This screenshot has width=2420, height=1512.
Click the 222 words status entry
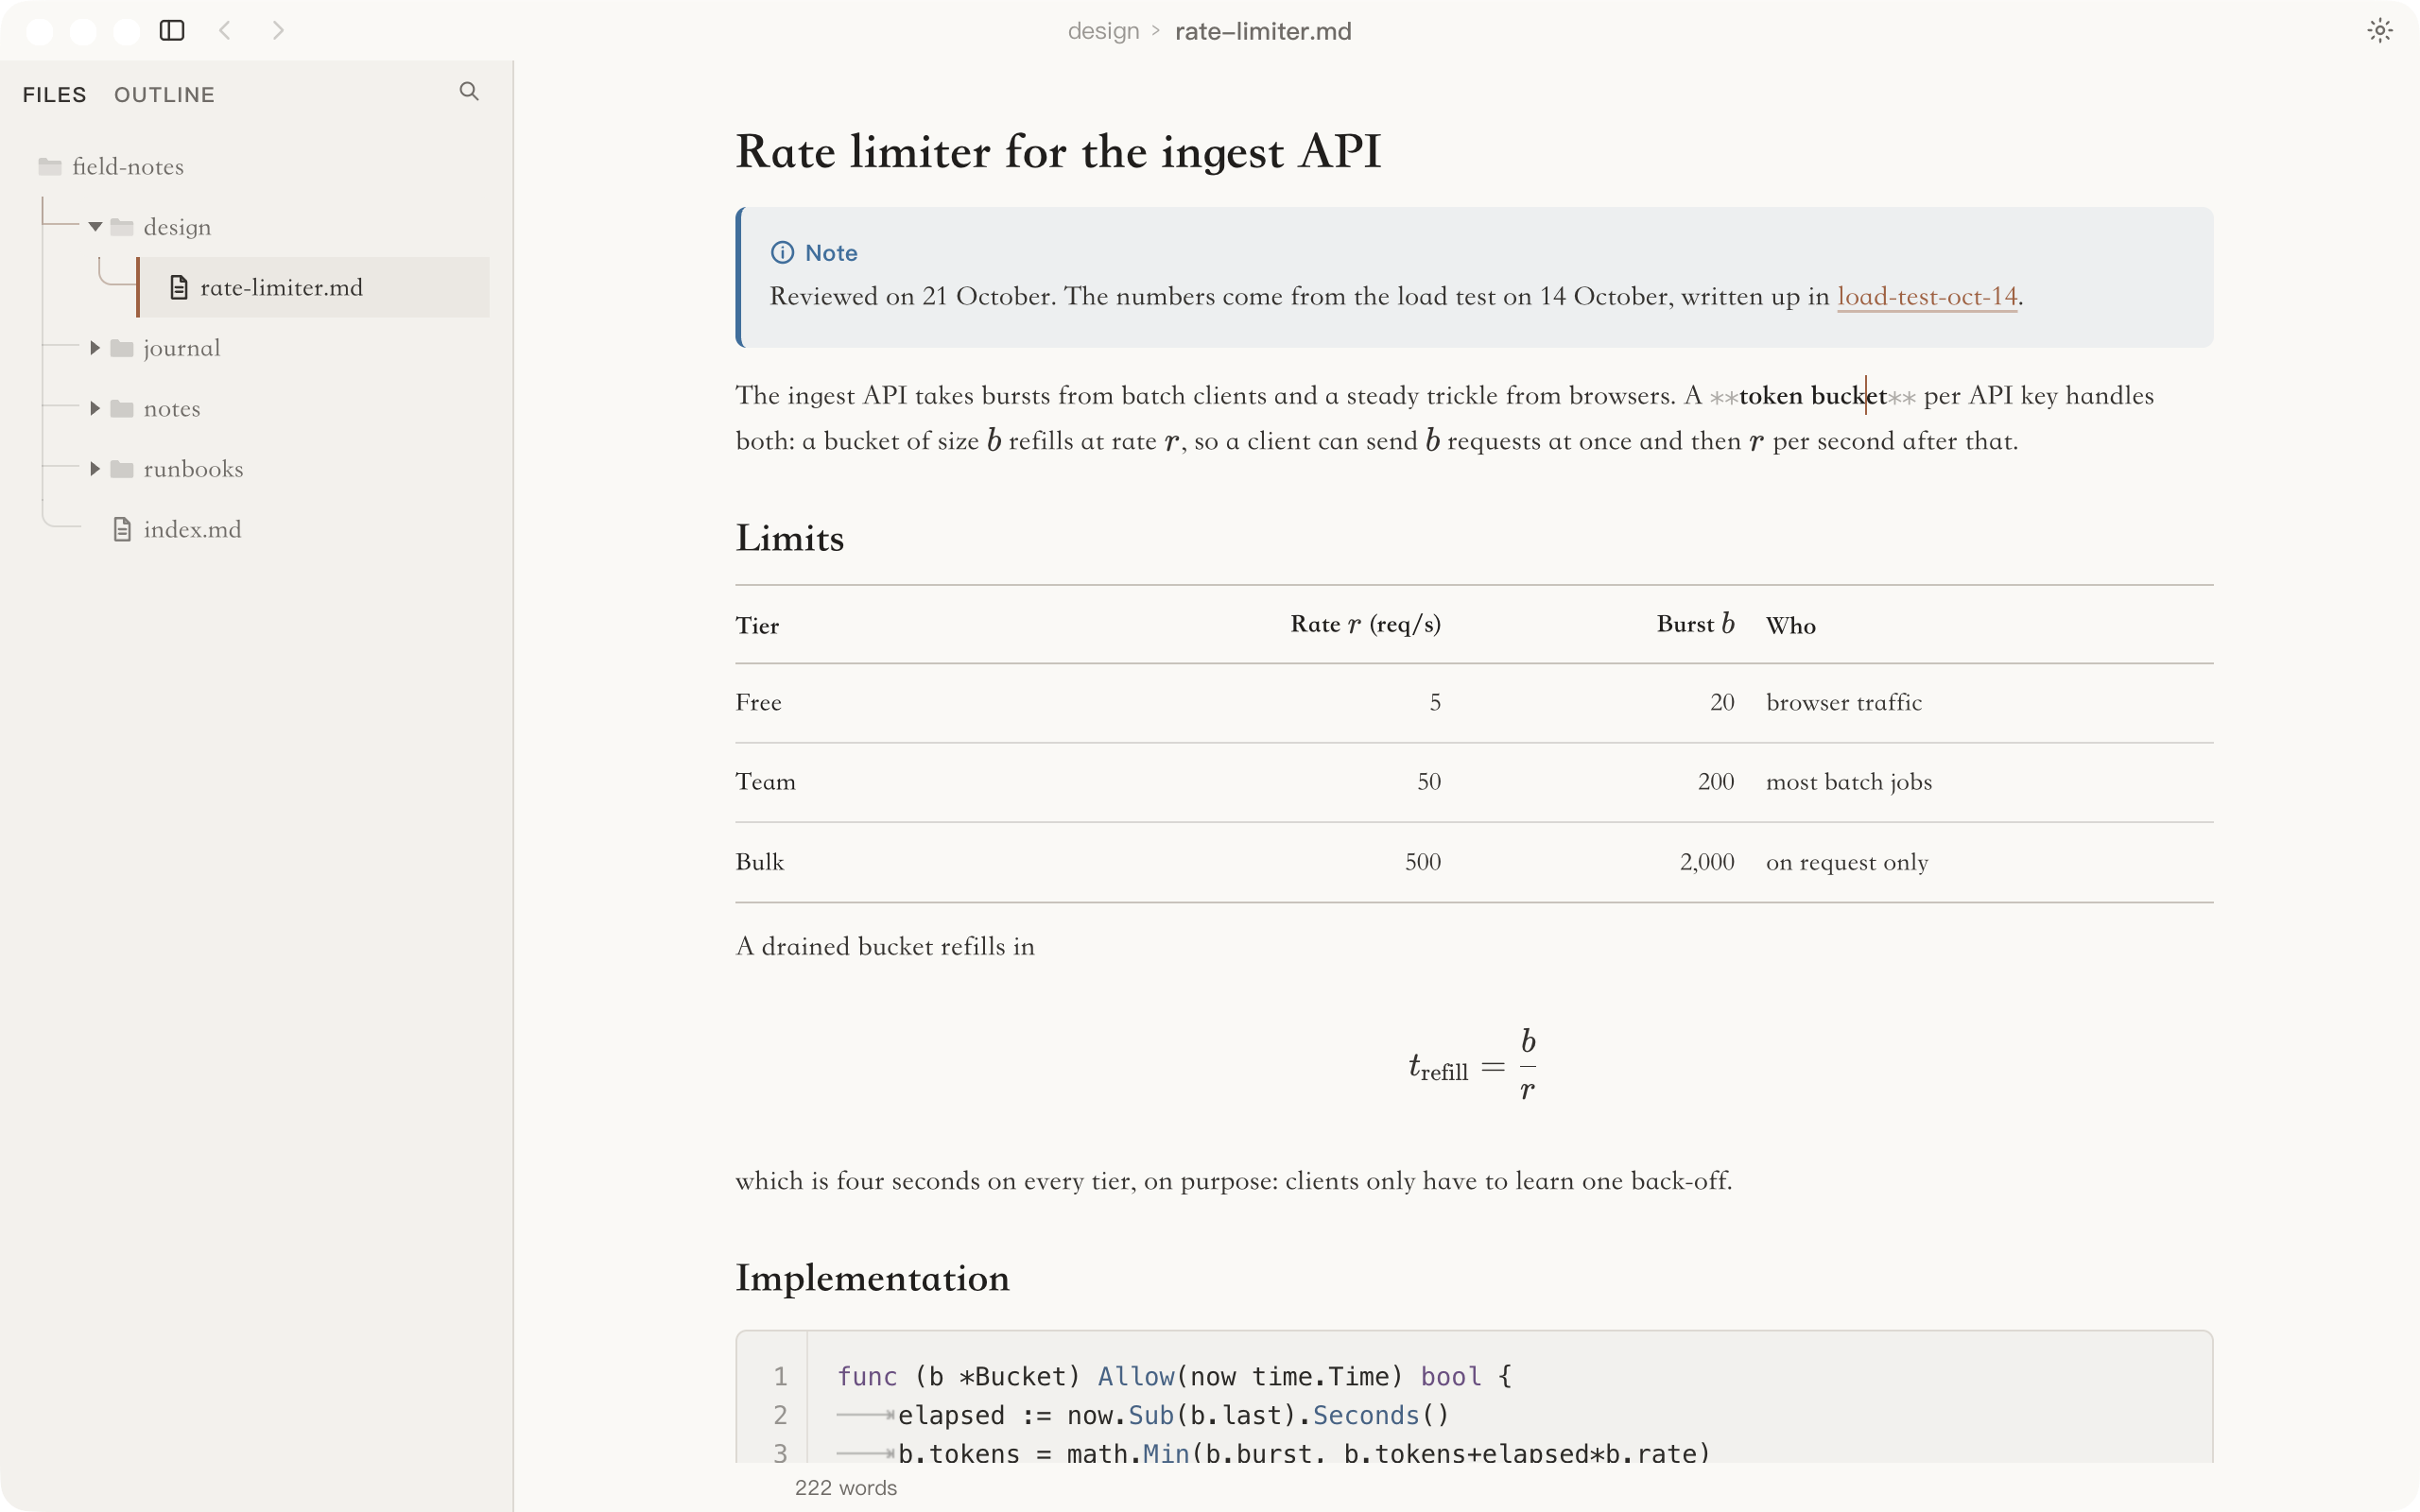(x=845, y=1488)
